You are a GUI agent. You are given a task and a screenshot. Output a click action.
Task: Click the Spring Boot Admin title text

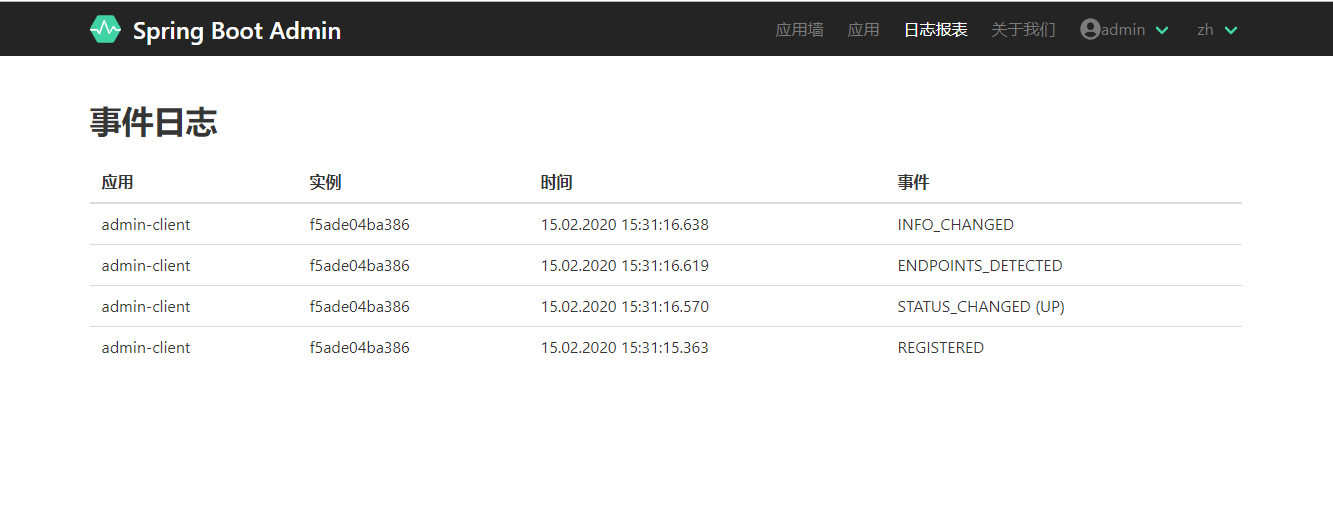[x=237, y=31]
